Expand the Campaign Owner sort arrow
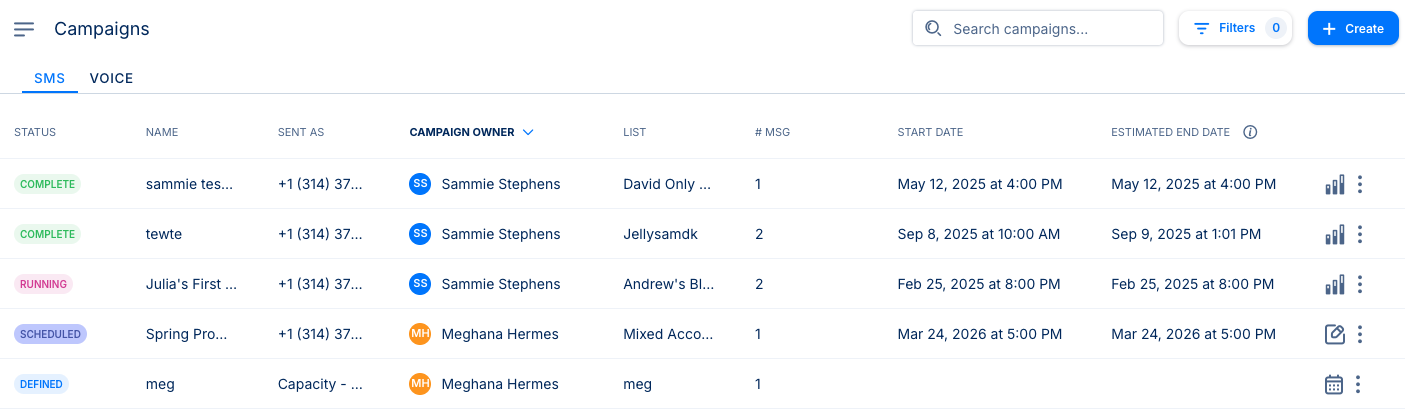1405x410 pixels. tap(528, 132)
